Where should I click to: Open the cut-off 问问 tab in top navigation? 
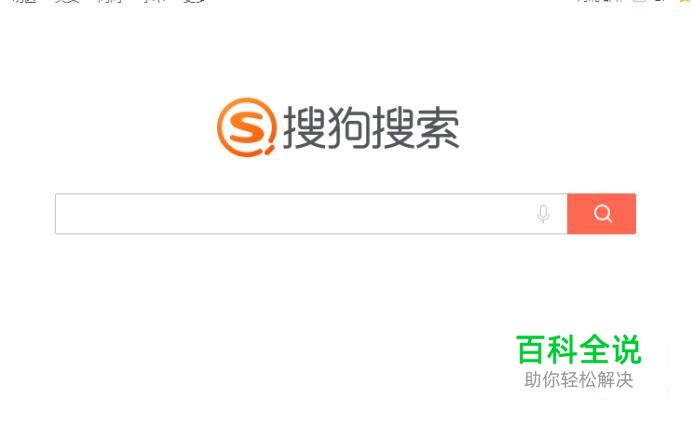[110, 1]
